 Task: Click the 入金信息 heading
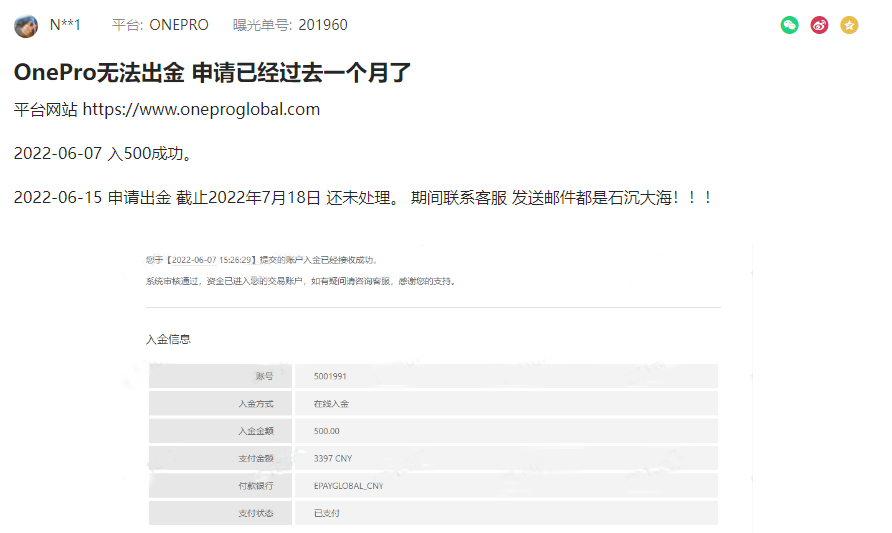pos(168,340)
